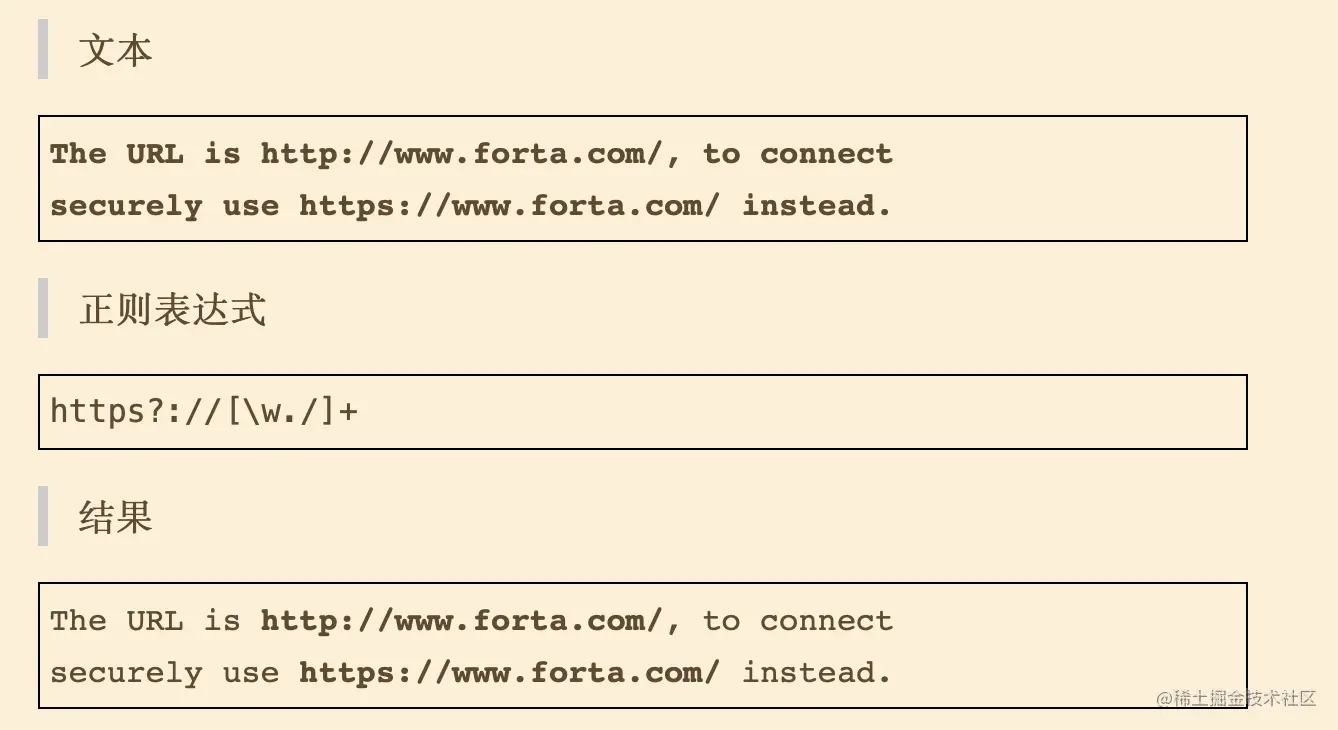Click the https://www.forta.com/ URL in the 文本 box

(509, 206)
